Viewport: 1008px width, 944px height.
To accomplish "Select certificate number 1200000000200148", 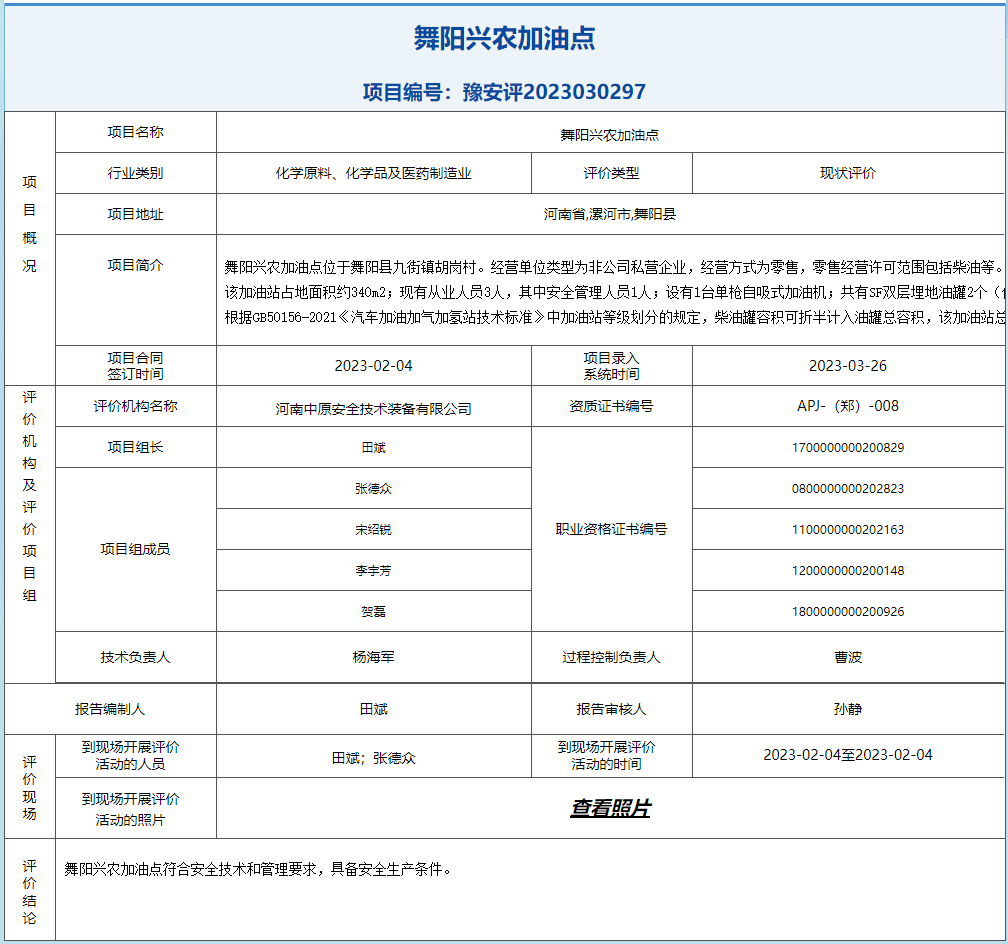I will click(x=848, y=570).
